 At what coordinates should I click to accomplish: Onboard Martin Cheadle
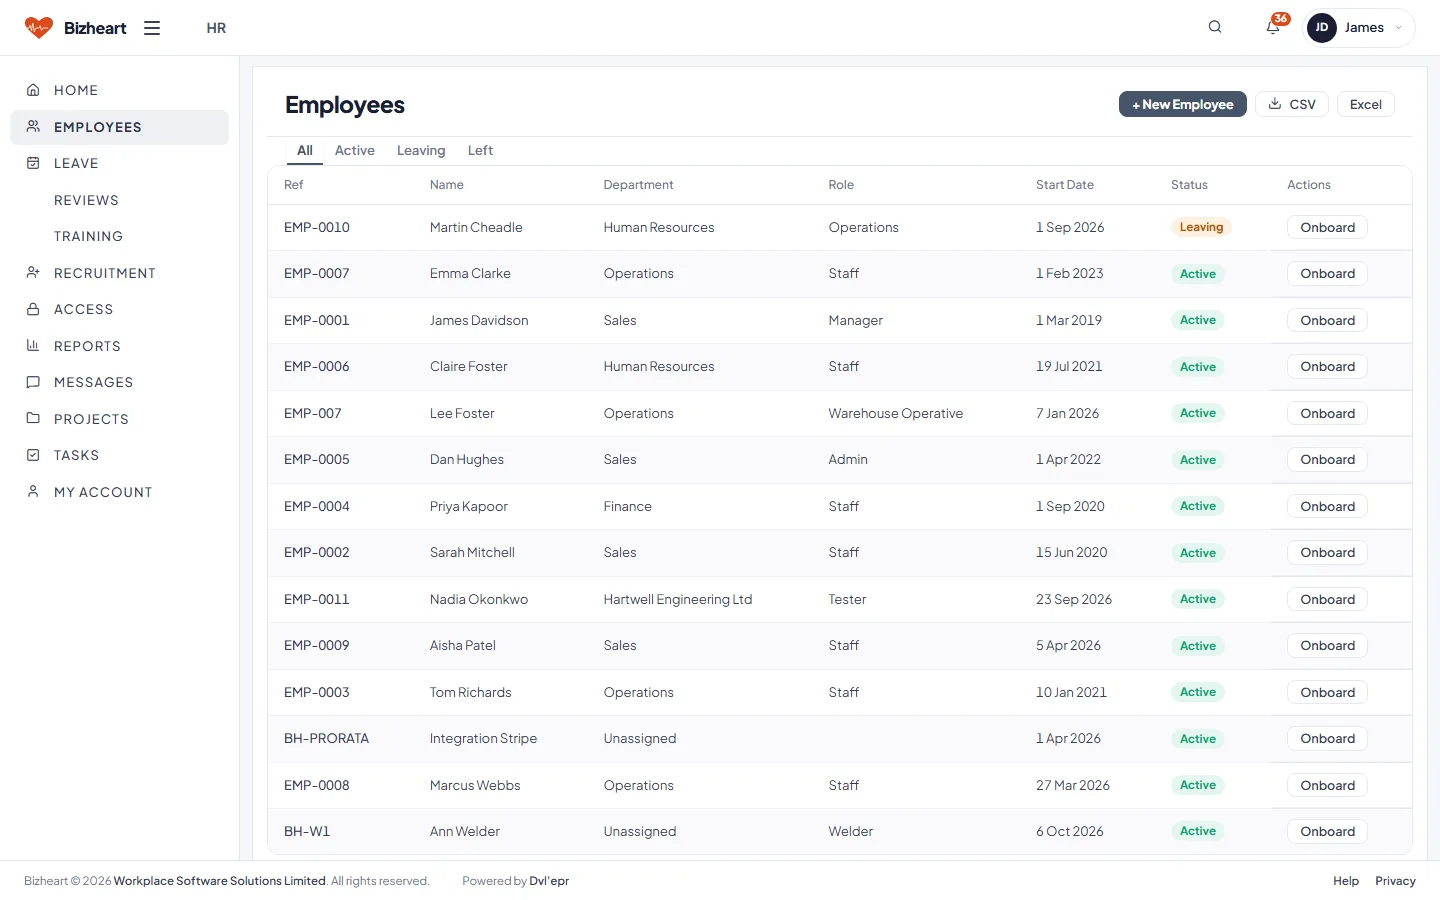pyautogui.click(x=1327, y=227)
